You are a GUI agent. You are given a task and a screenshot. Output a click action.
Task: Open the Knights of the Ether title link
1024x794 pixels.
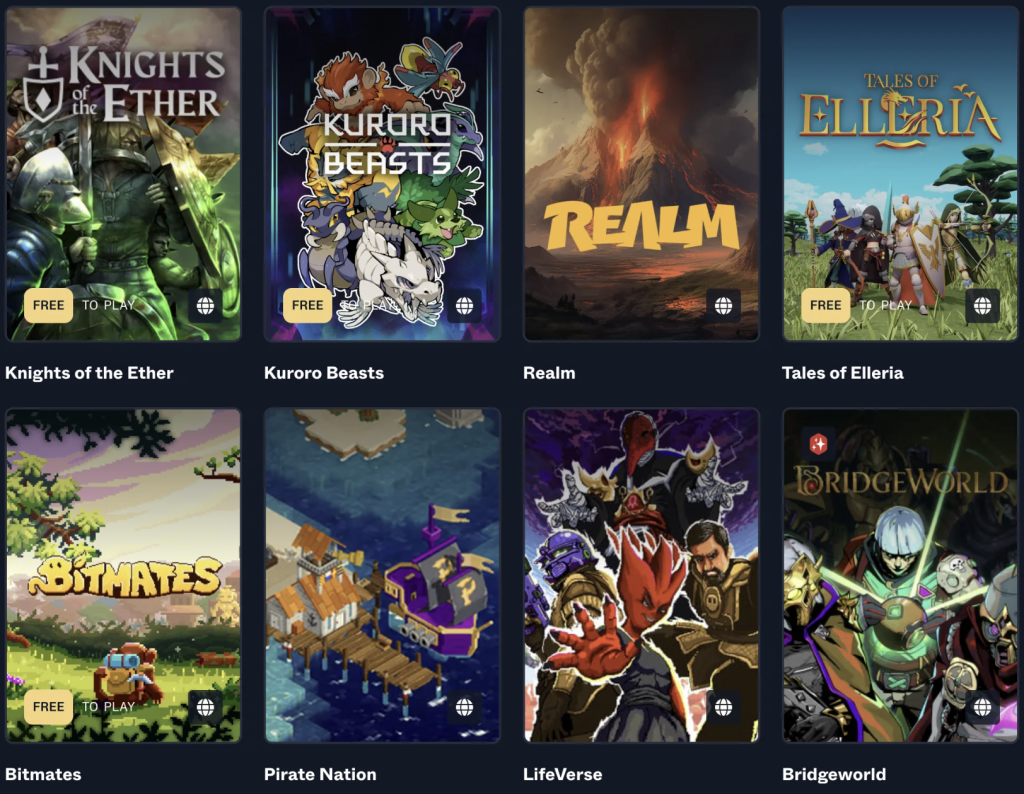coord(89,373)
